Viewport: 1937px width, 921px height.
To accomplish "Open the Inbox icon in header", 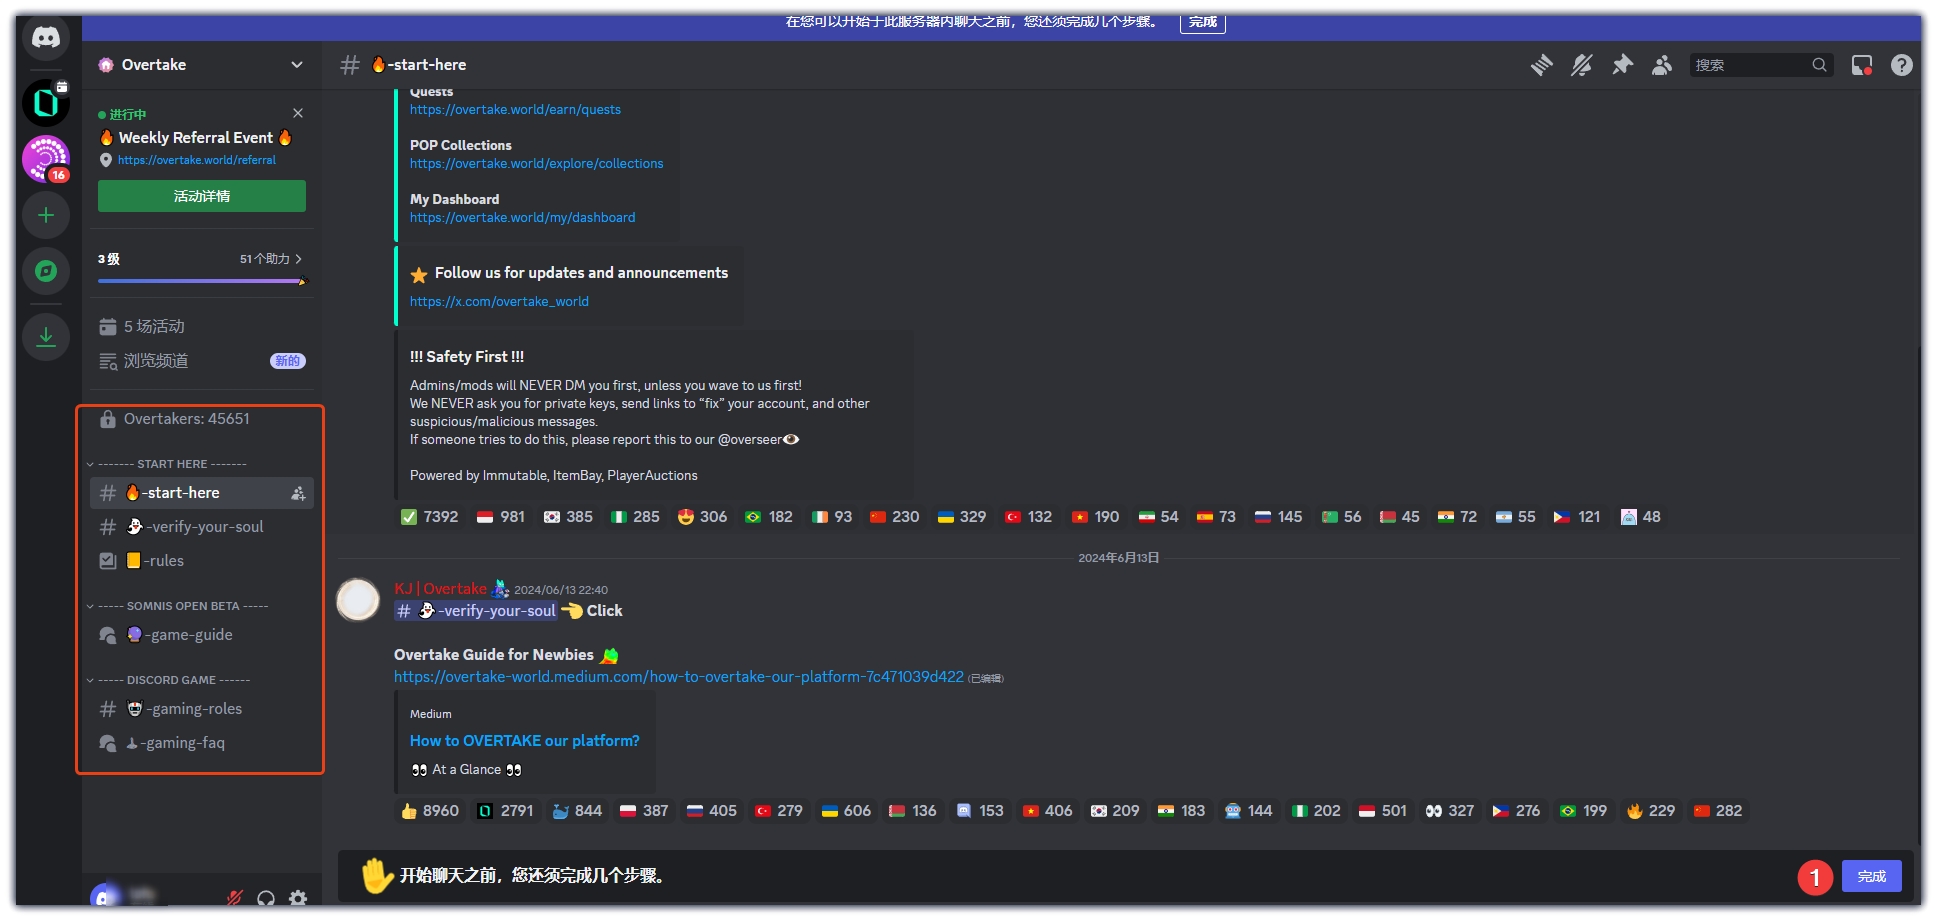I will (1861, 65).
